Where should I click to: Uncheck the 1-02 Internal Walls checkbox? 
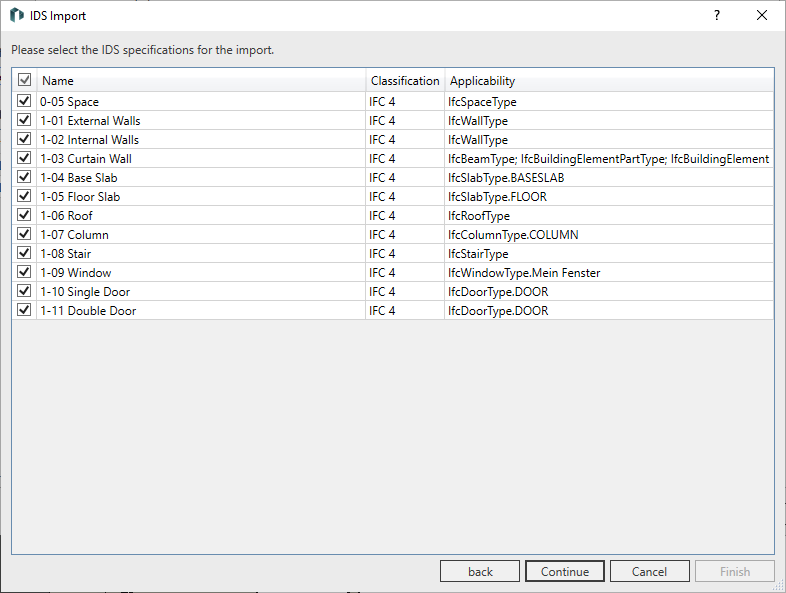pos(24,139)
